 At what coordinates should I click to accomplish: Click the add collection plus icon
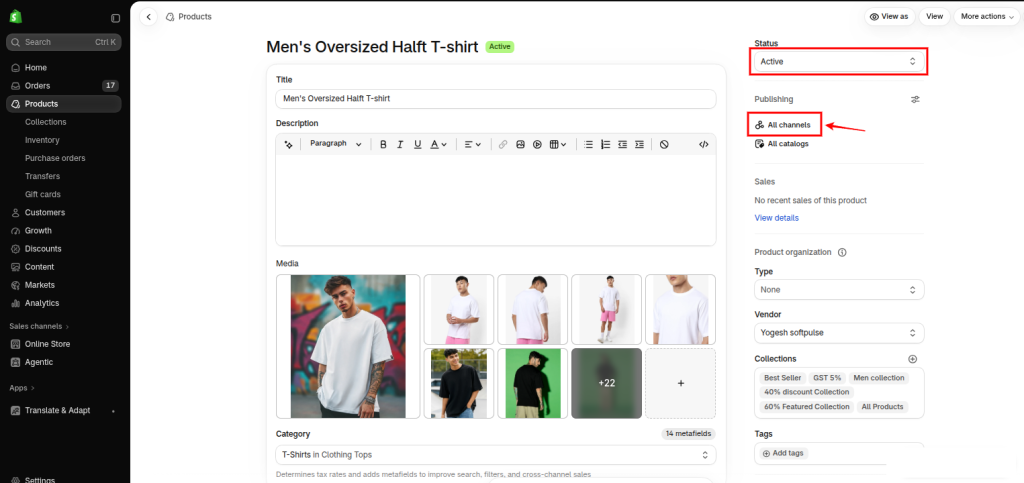pos(913,359)
